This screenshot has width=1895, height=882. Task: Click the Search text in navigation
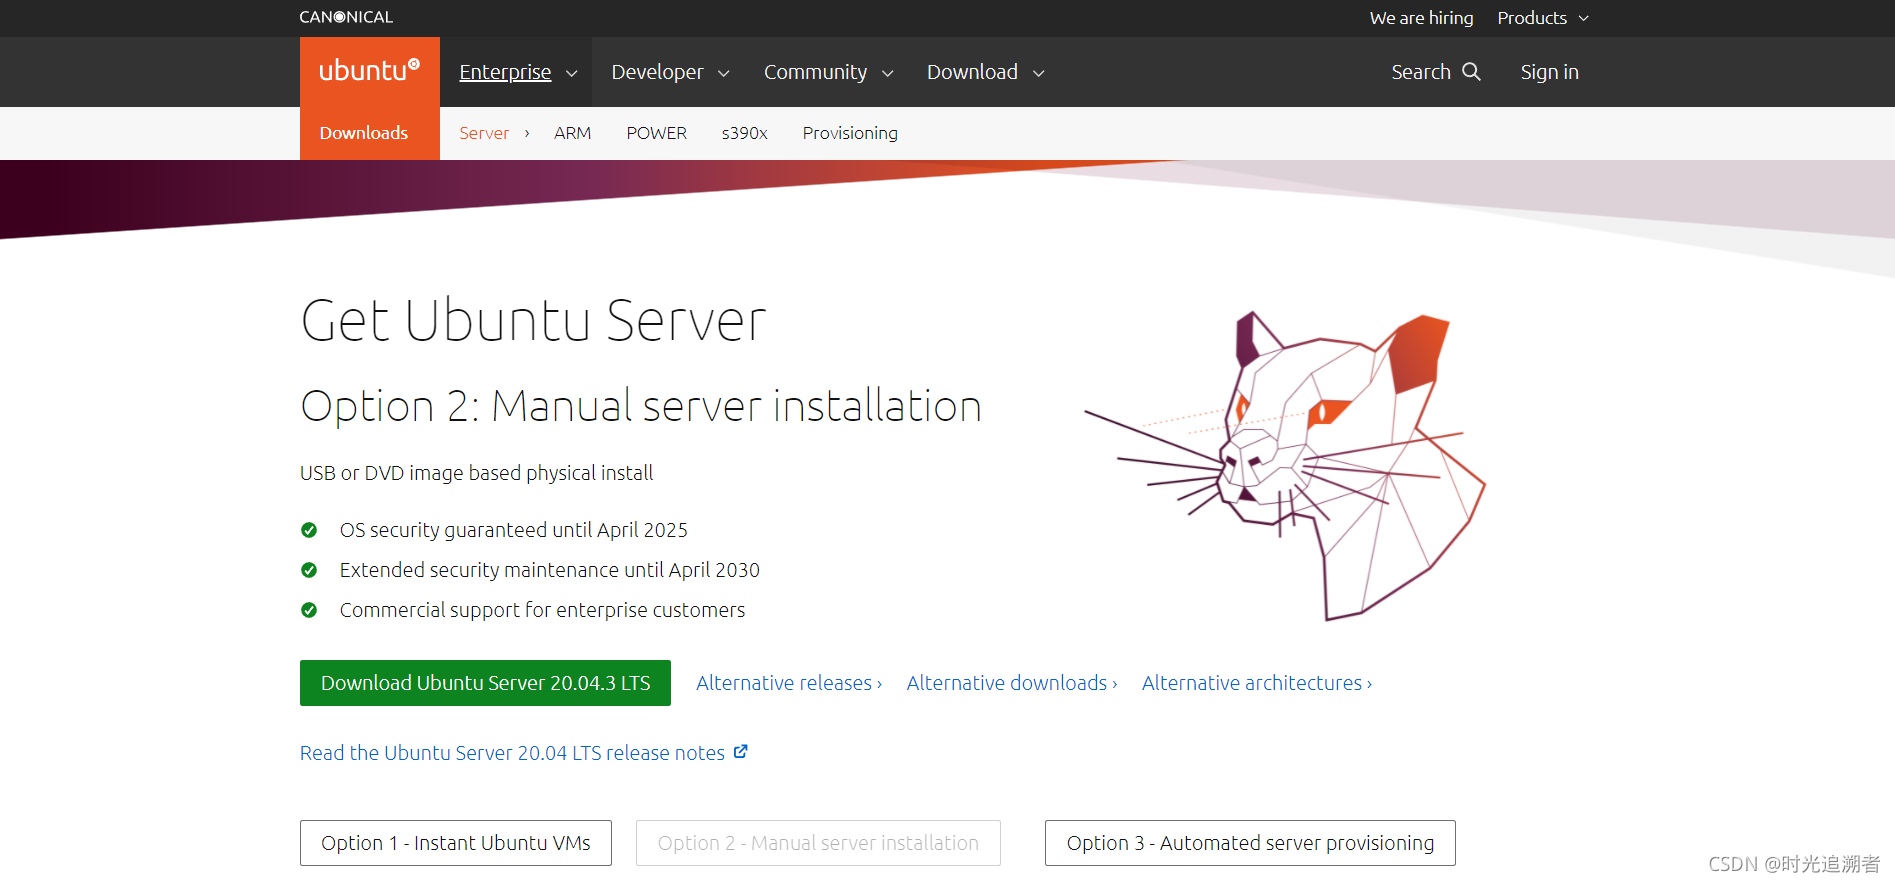[x=1421, y=72]
